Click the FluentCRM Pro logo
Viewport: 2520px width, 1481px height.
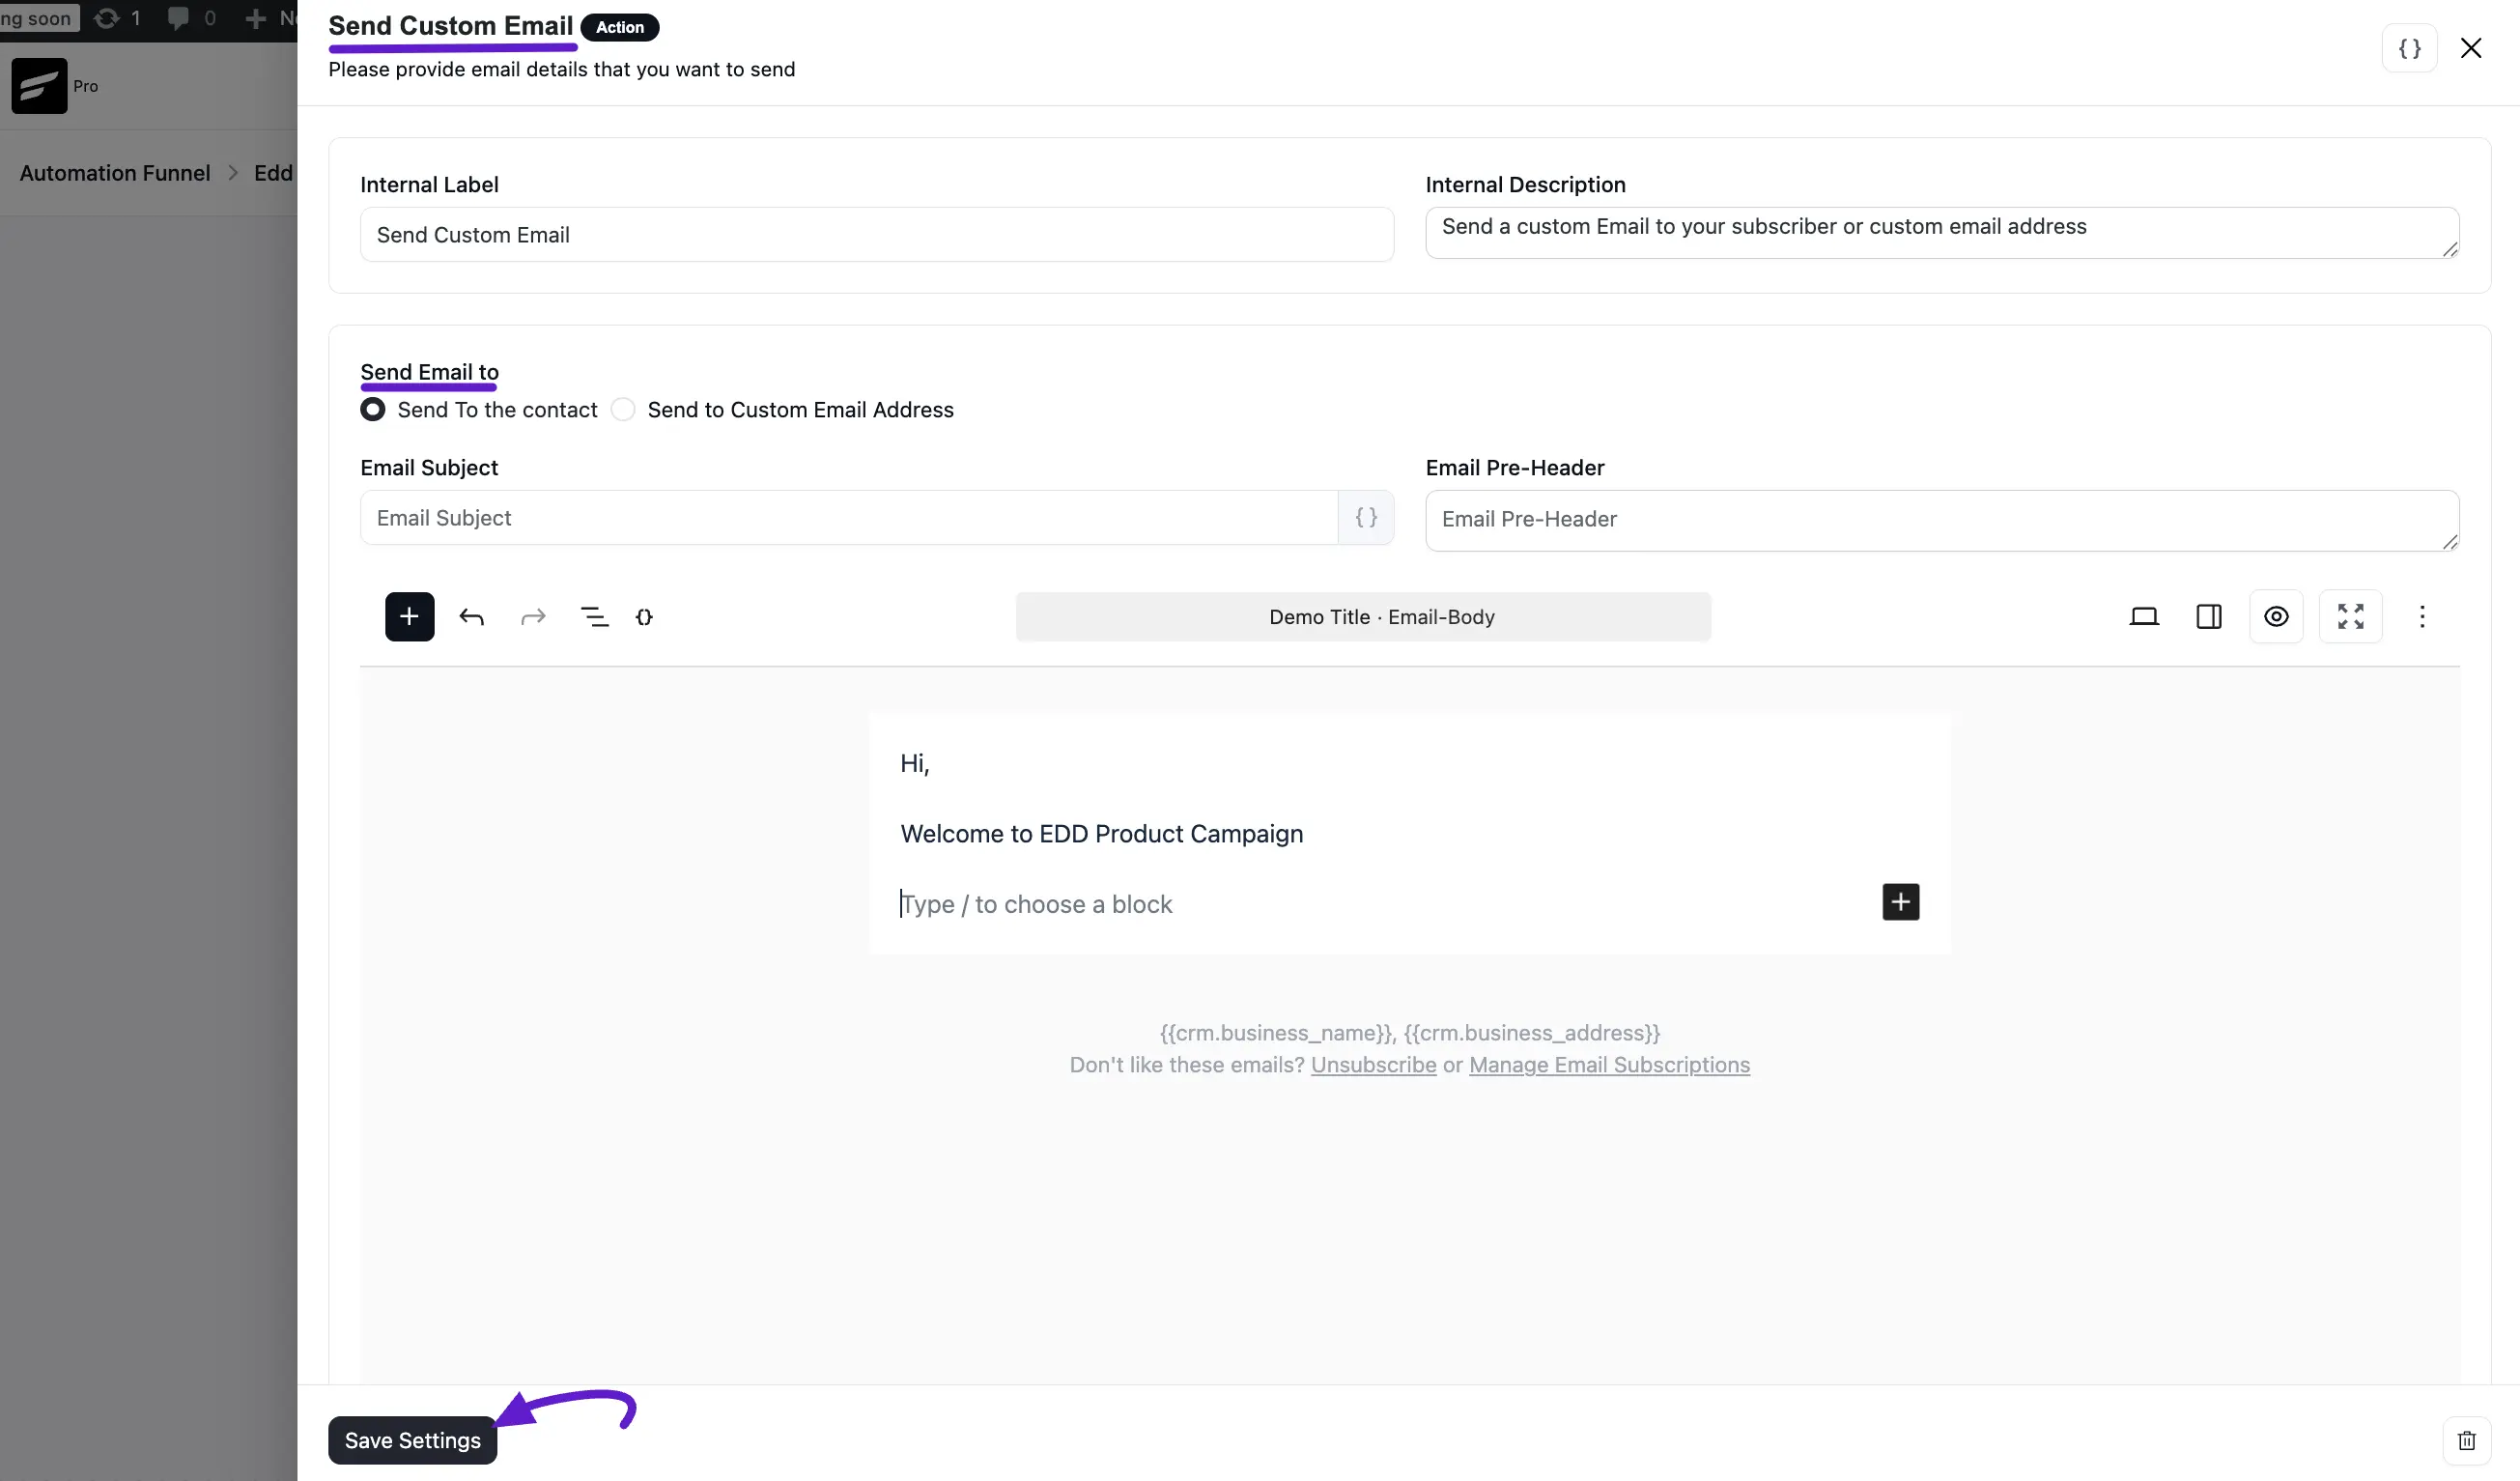39,86
